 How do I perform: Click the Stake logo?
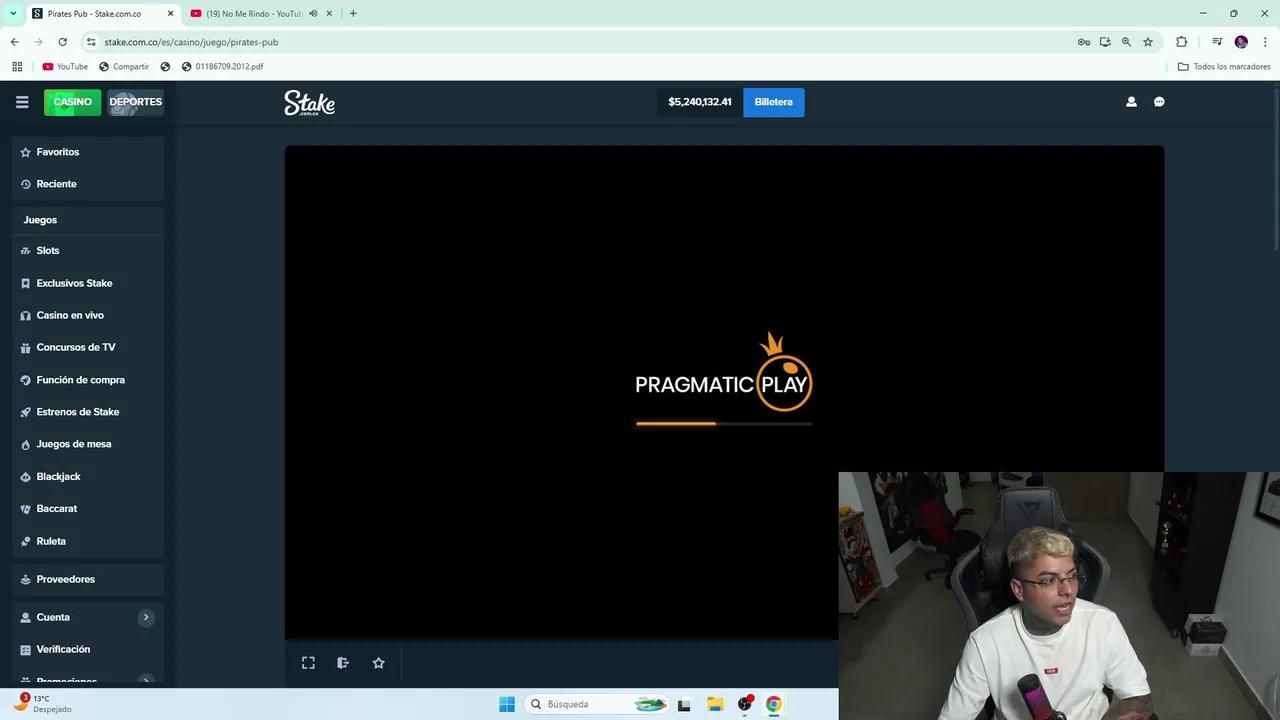pos(309,102)
